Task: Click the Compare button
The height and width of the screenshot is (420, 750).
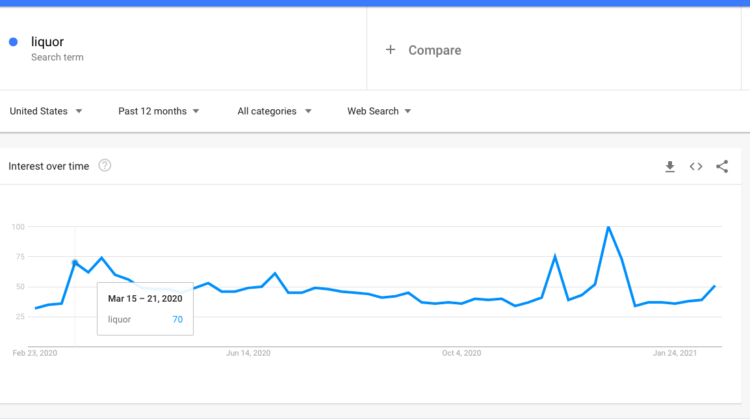Action: click(x=434, y=50)
